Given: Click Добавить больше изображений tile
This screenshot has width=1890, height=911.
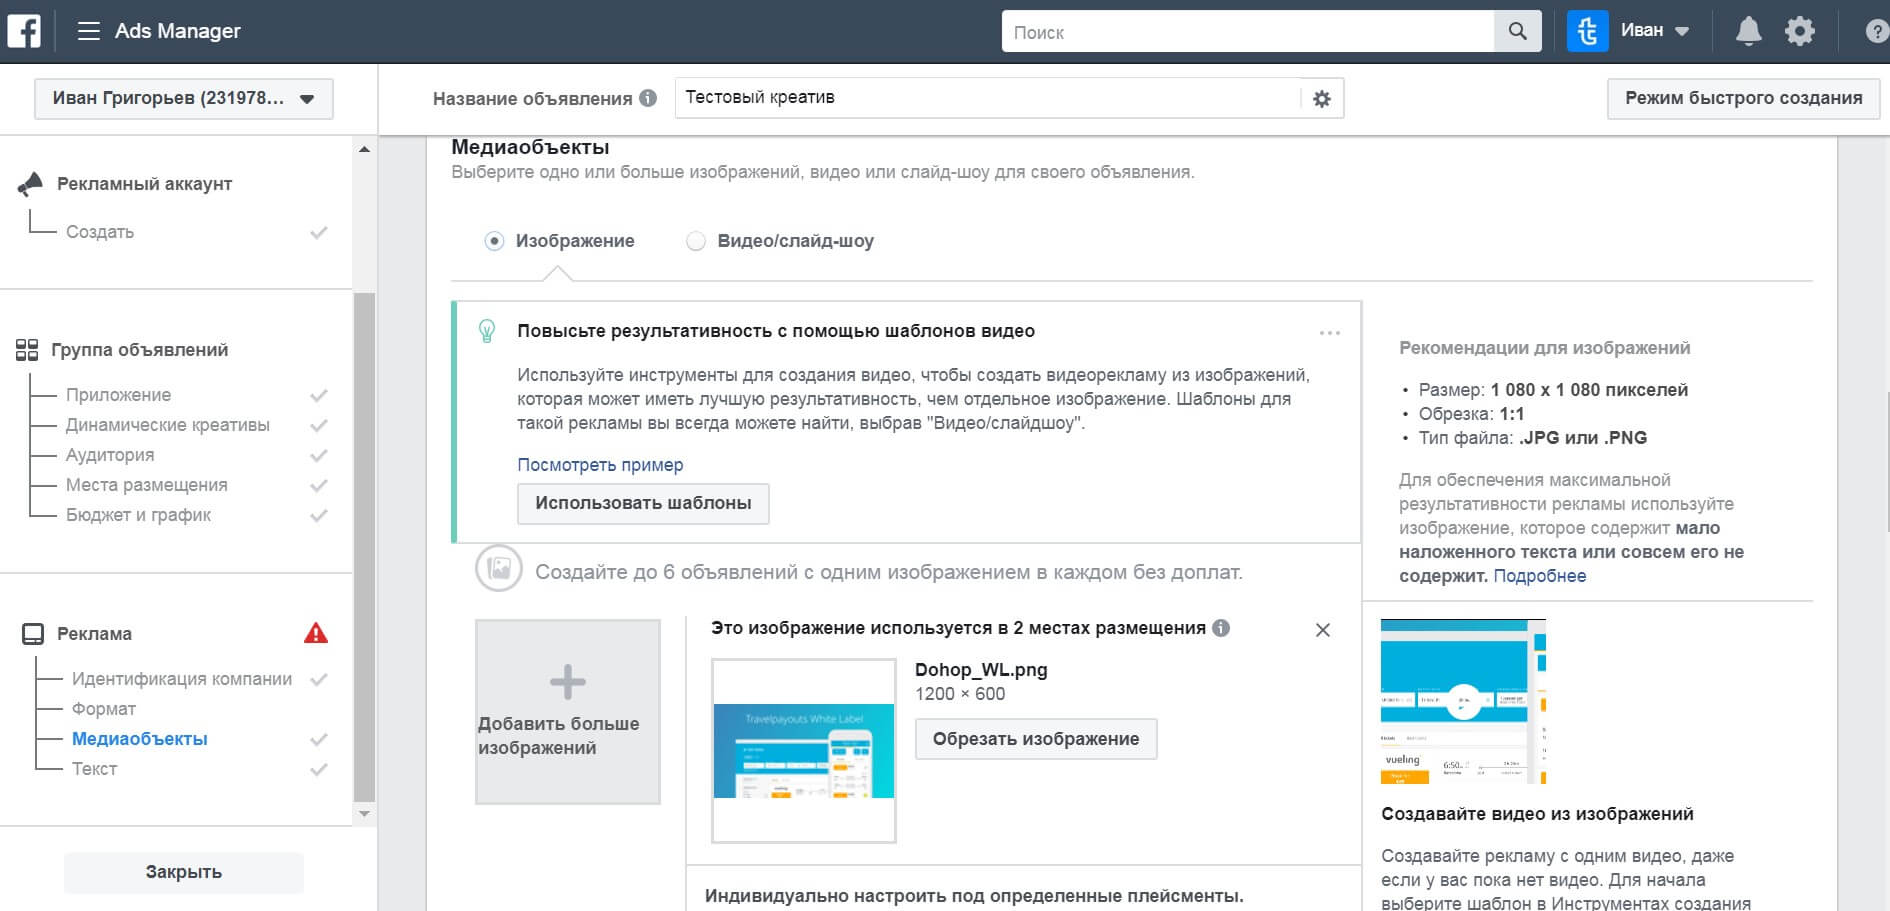Looking at the screenshot, I should (x=568, y=712).
